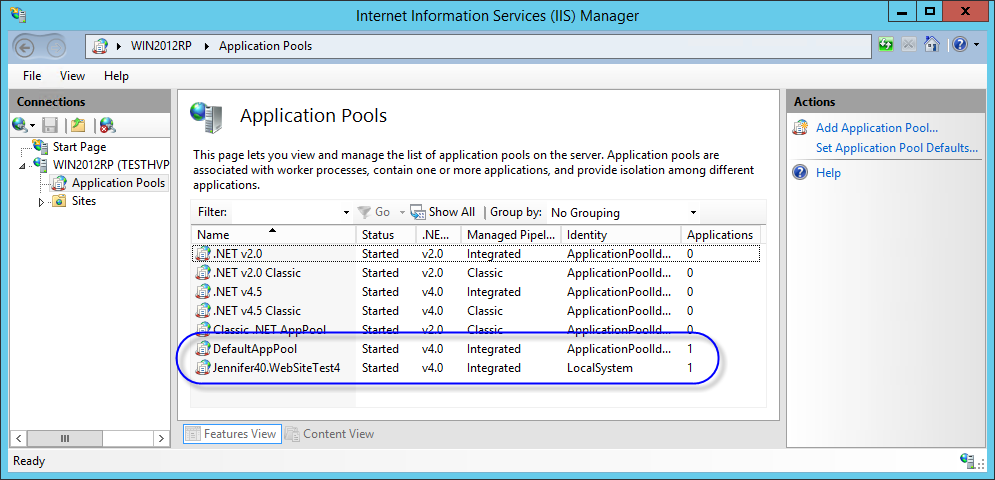
Task: Select Application Pools tree node
Action: [x=118, y=183]
